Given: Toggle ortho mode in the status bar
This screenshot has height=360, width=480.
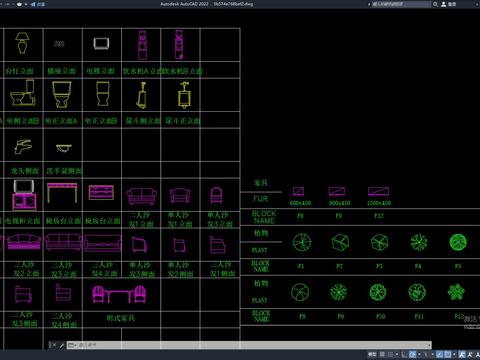Looking at the screenshot, I should (x=404, y=354).
